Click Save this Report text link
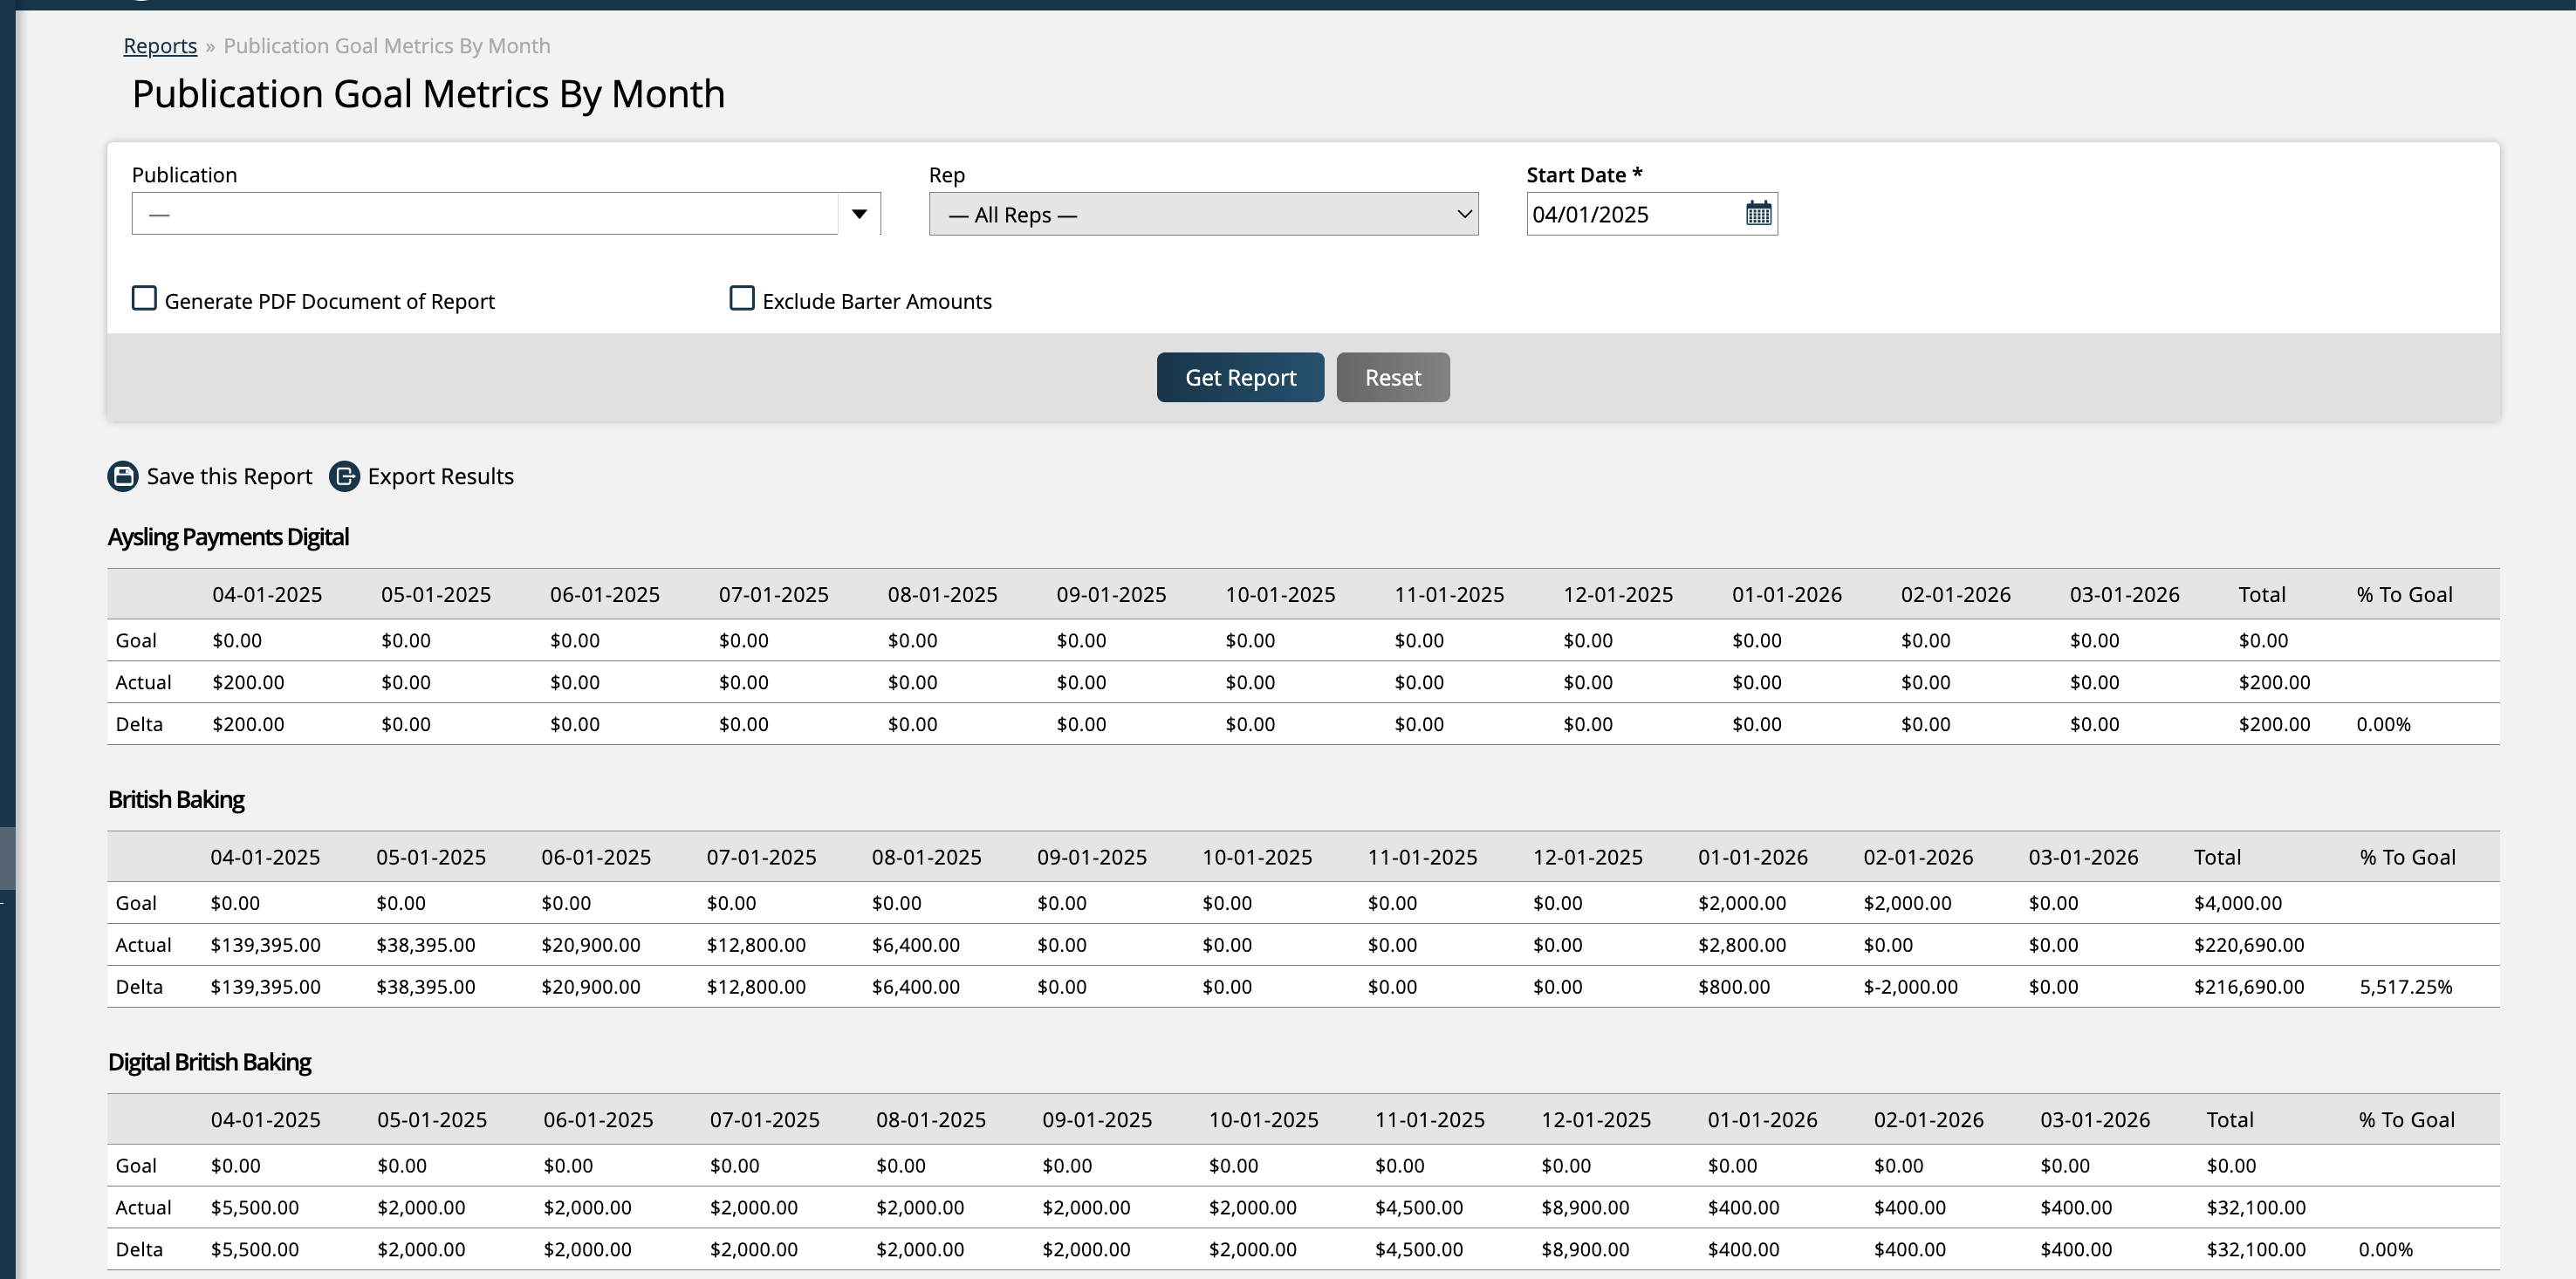This screenshot has height=1279, width=2576. click(x=229, y=476)
